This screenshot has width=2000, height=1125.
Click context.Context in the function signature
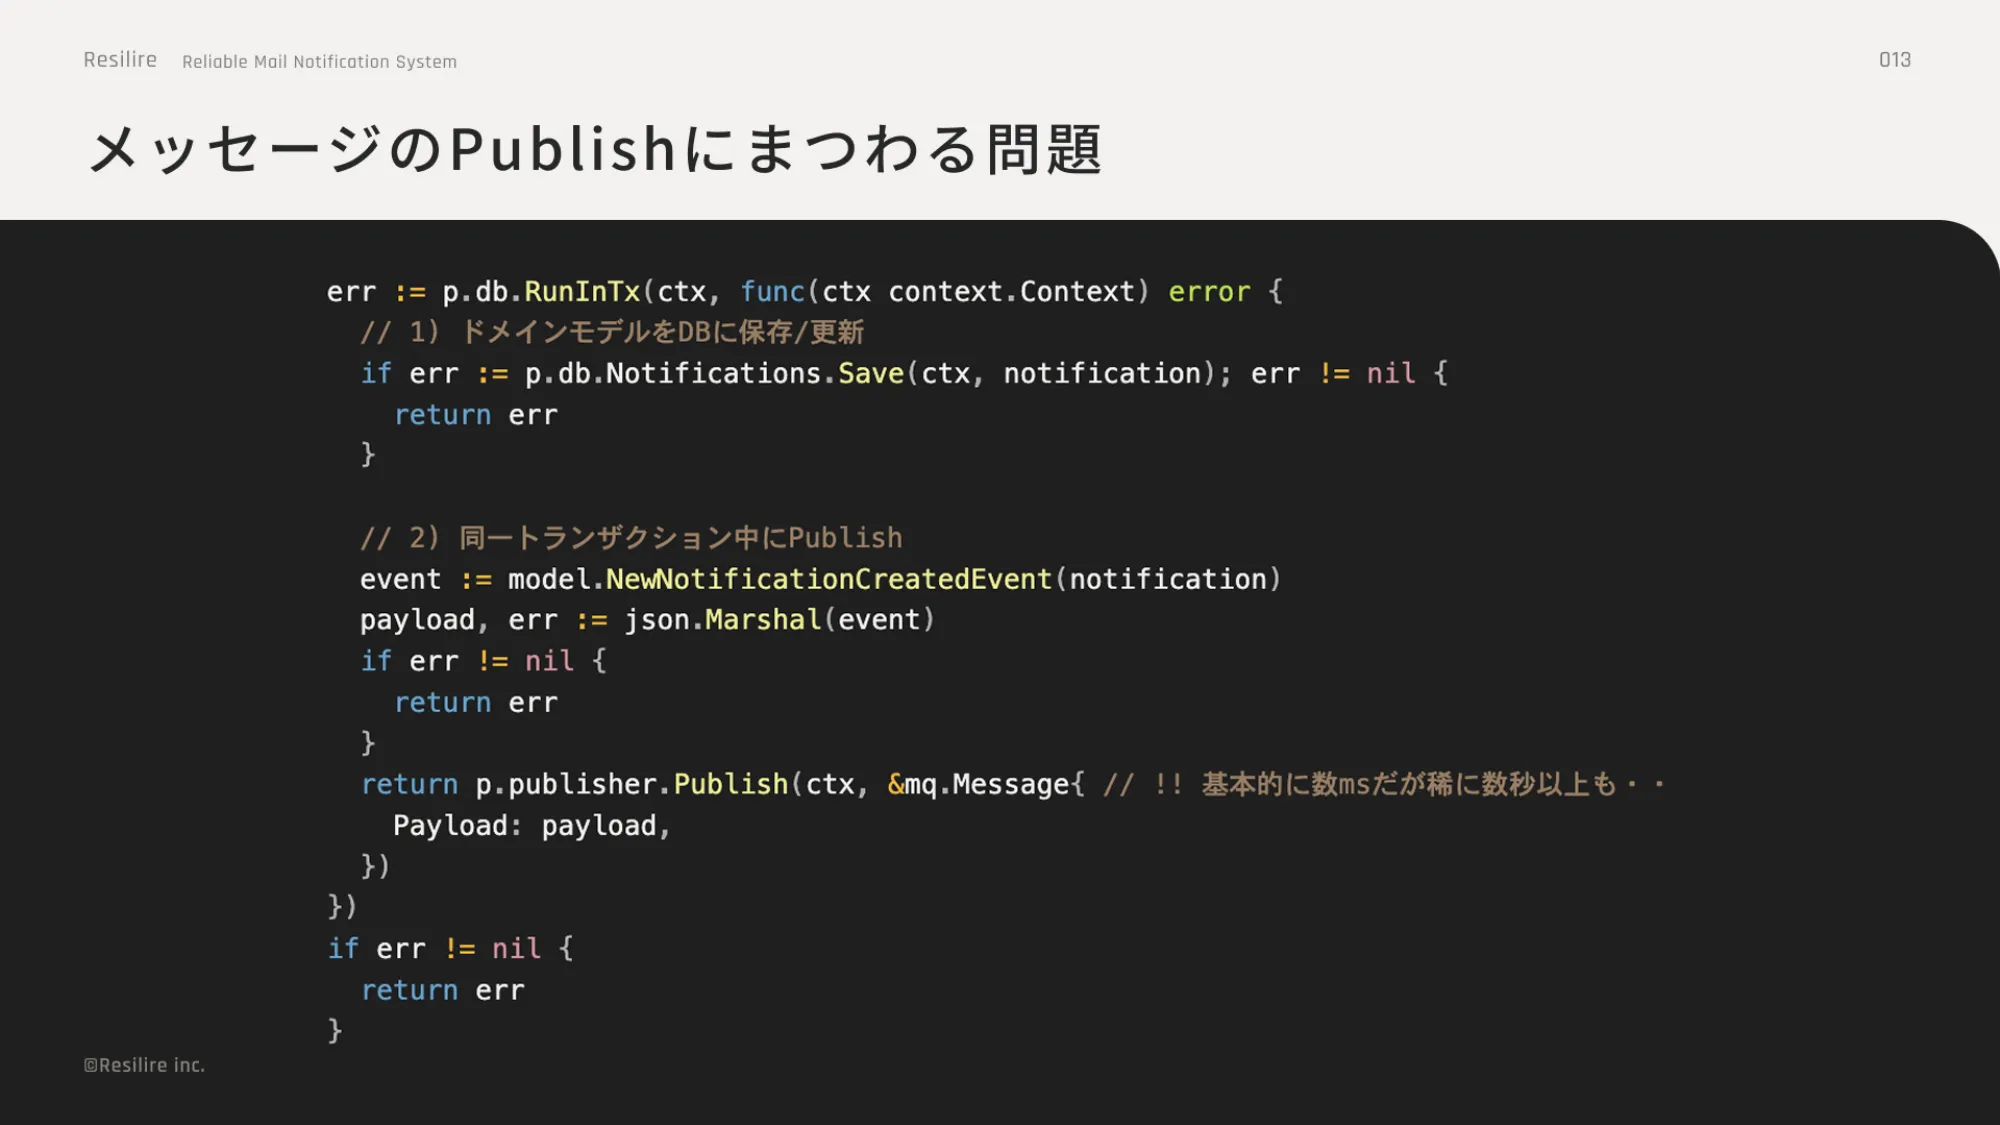click(x=1012, y=292)
